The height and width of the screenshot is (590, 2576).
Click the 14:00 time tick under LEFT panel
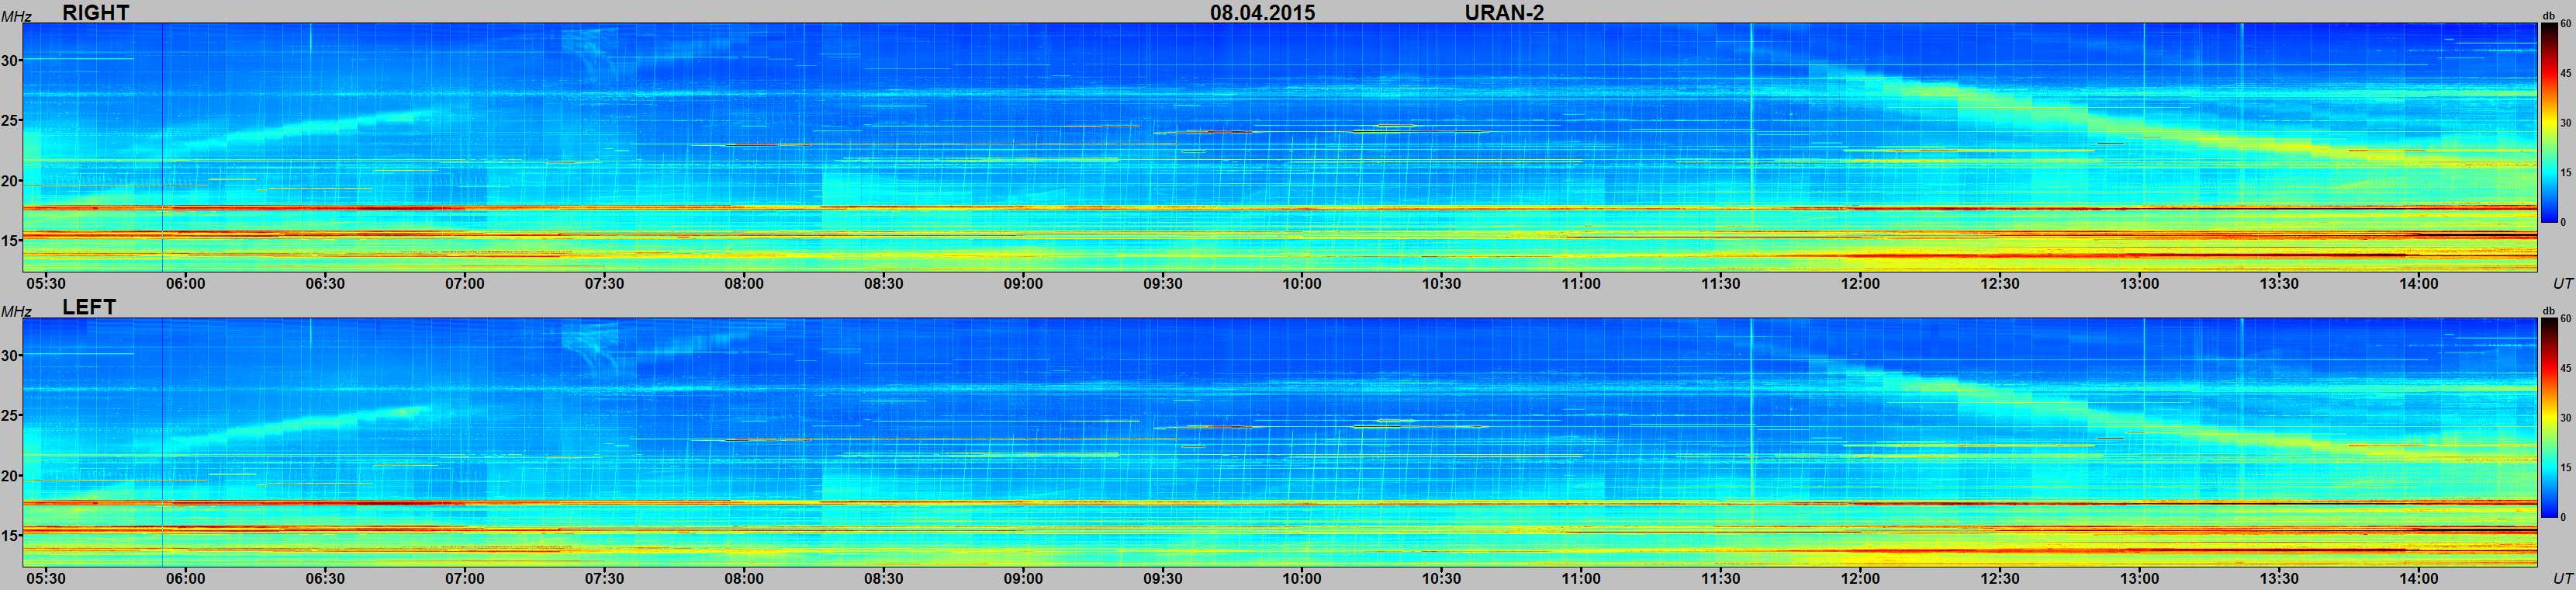[x=2418, y=578]
